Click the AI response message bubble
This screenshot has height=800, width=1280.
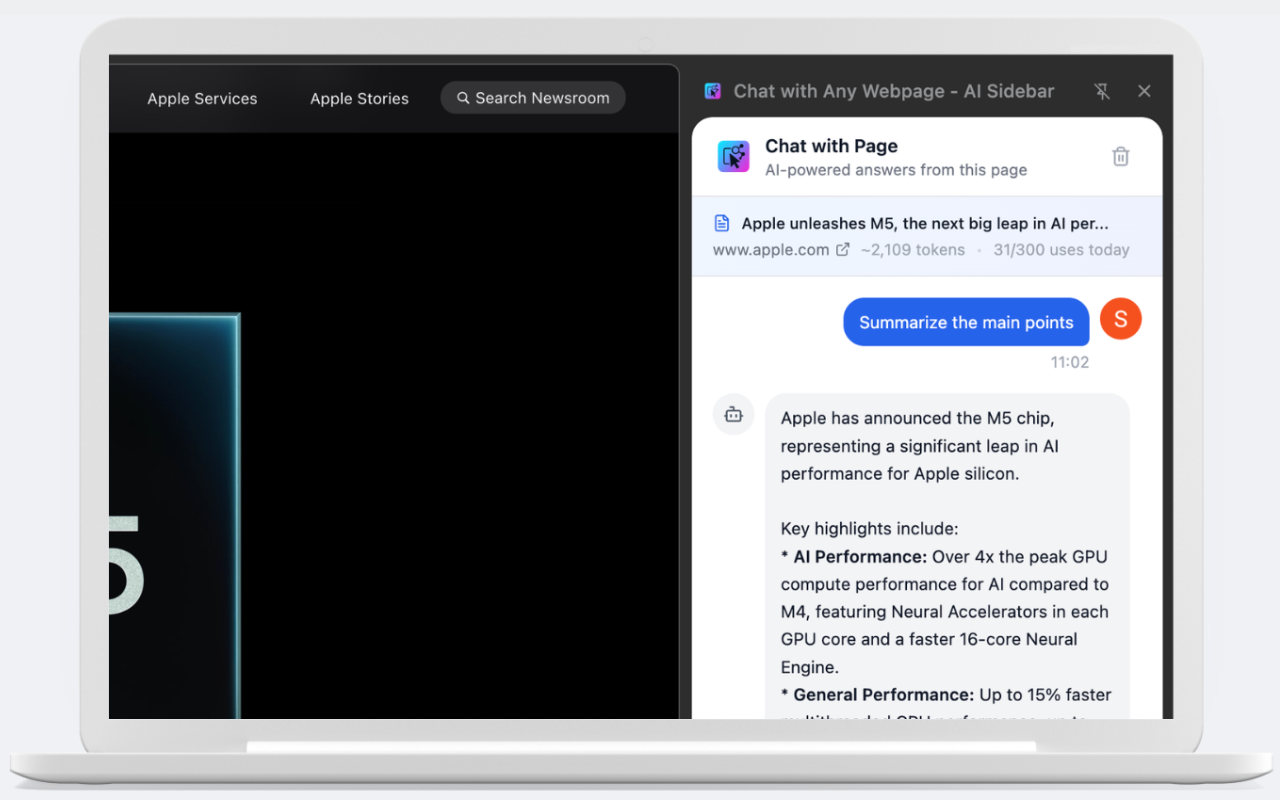point(946,550)
